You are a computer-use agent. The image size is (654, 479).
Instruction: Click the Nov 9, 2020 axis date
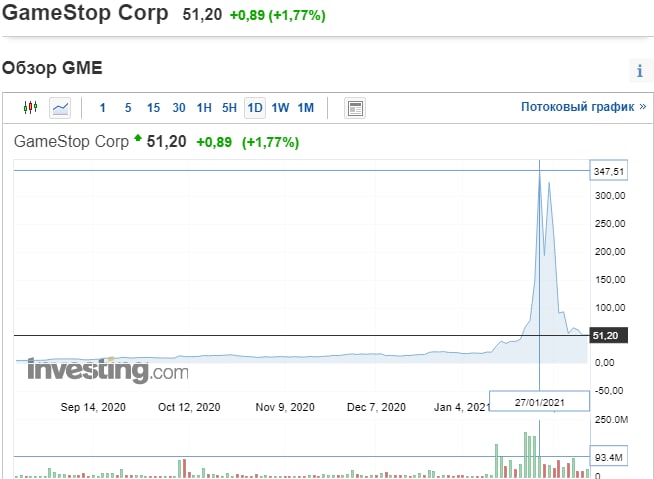pos(285,407)
